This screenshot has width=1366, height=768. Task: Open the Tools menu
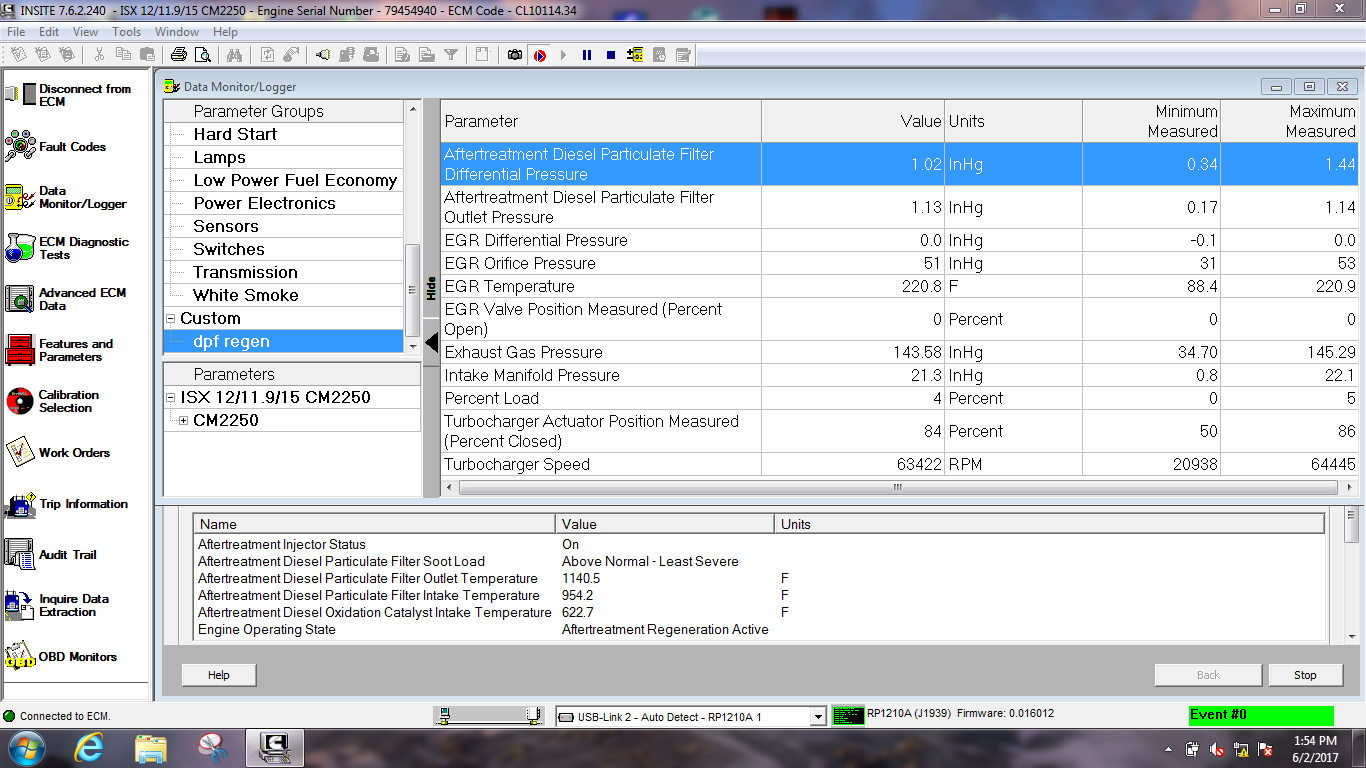[127, 32]
